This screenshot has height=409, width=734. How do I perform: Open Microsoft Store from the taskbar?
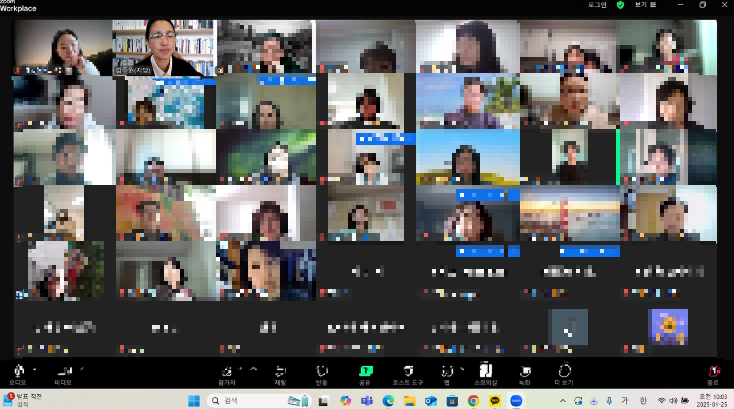452,401
